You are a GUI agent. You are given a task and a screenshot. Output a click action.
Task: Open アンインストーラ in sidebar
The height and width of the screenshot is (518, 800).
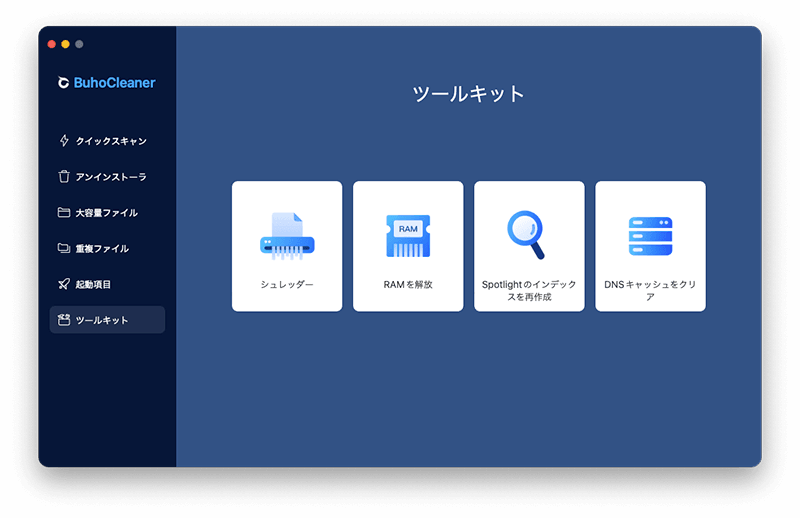pyautogui.click(x=107, y=177)
